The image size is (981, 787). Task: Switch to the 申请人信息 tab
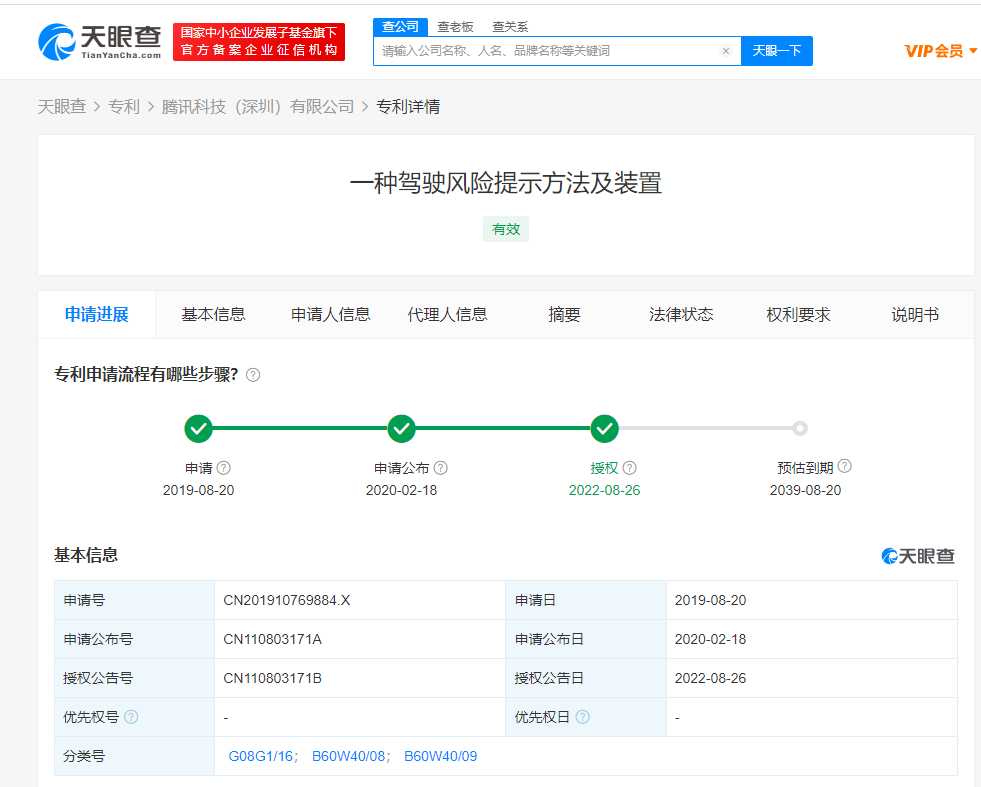330,315
